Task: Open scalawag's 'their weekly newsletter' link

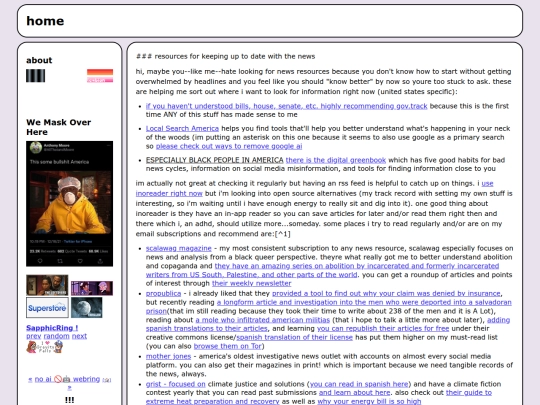Action: (x=251, y=283)
